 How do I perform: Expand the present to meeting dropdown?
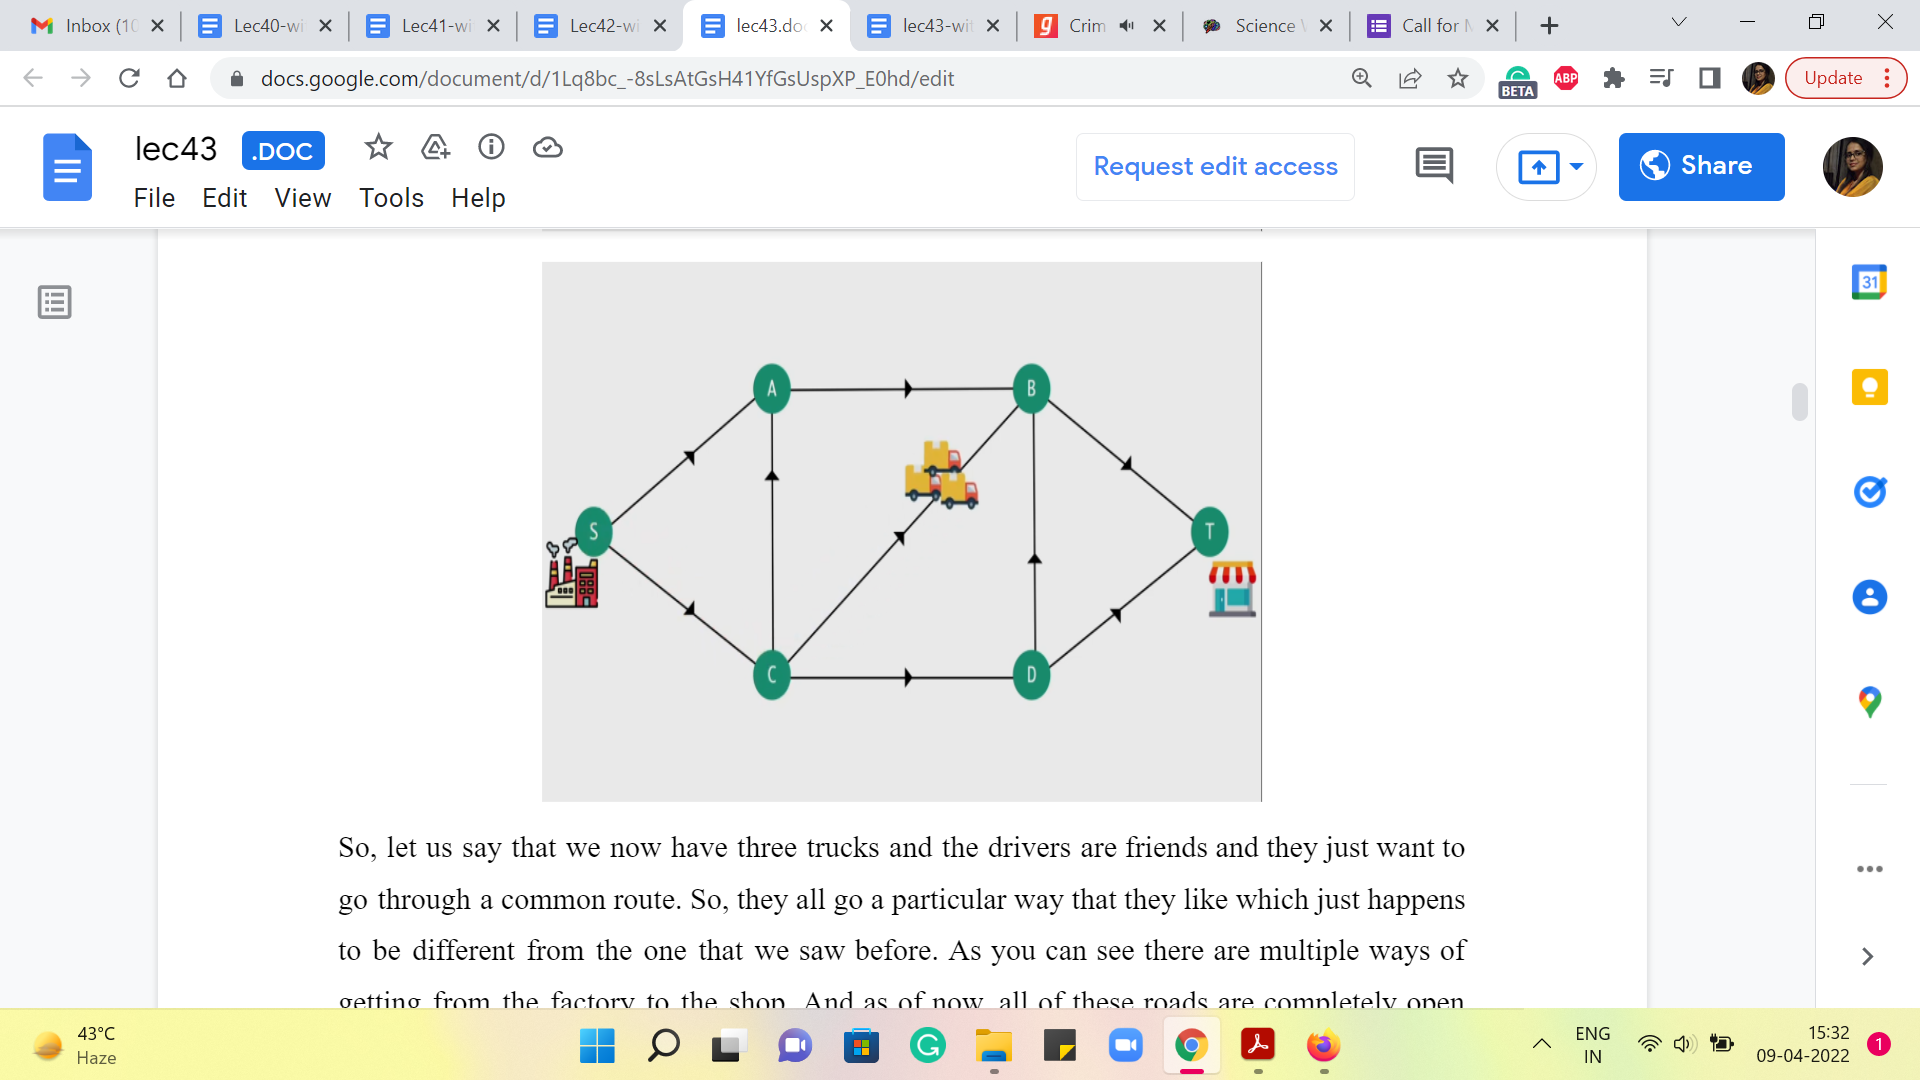tap(1576, 166)
